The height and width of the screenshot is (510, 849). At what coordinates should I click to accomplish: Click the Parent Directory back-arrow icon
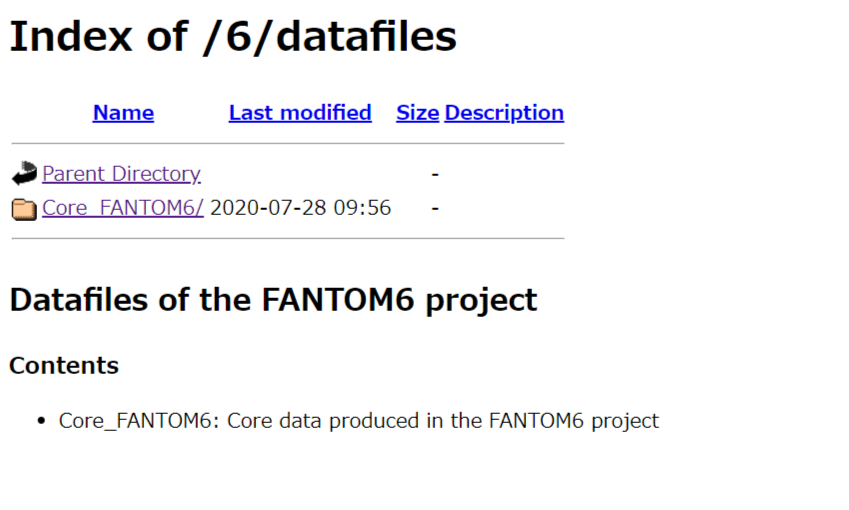point(24,174)
